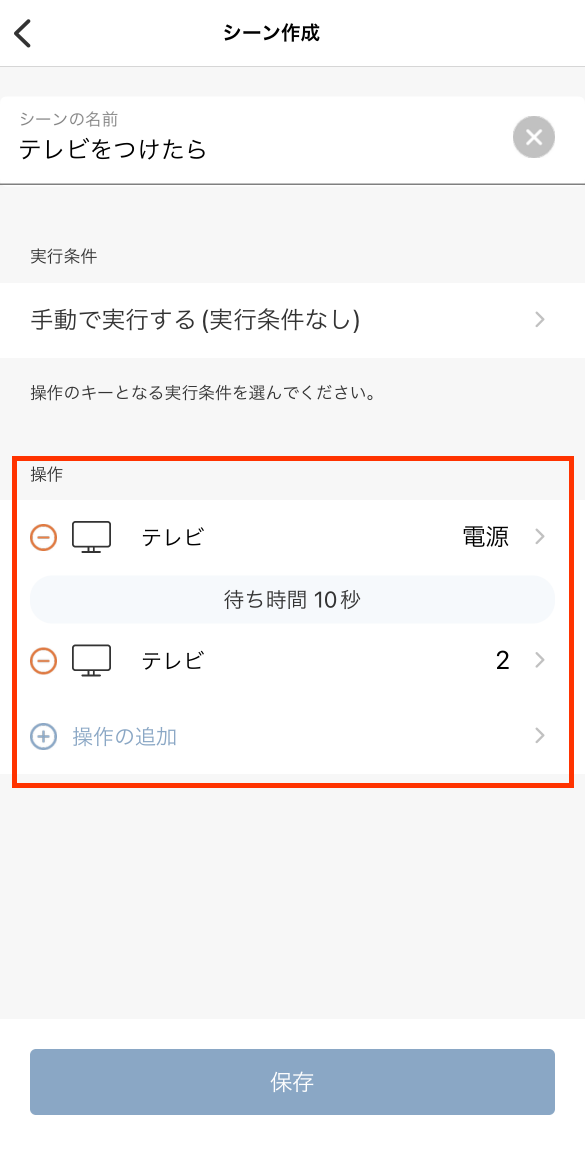The height and width of the screenshot is (1156, 585).
Task: Click the TV icon in the channel 2 row
Action: coord(91,661)
